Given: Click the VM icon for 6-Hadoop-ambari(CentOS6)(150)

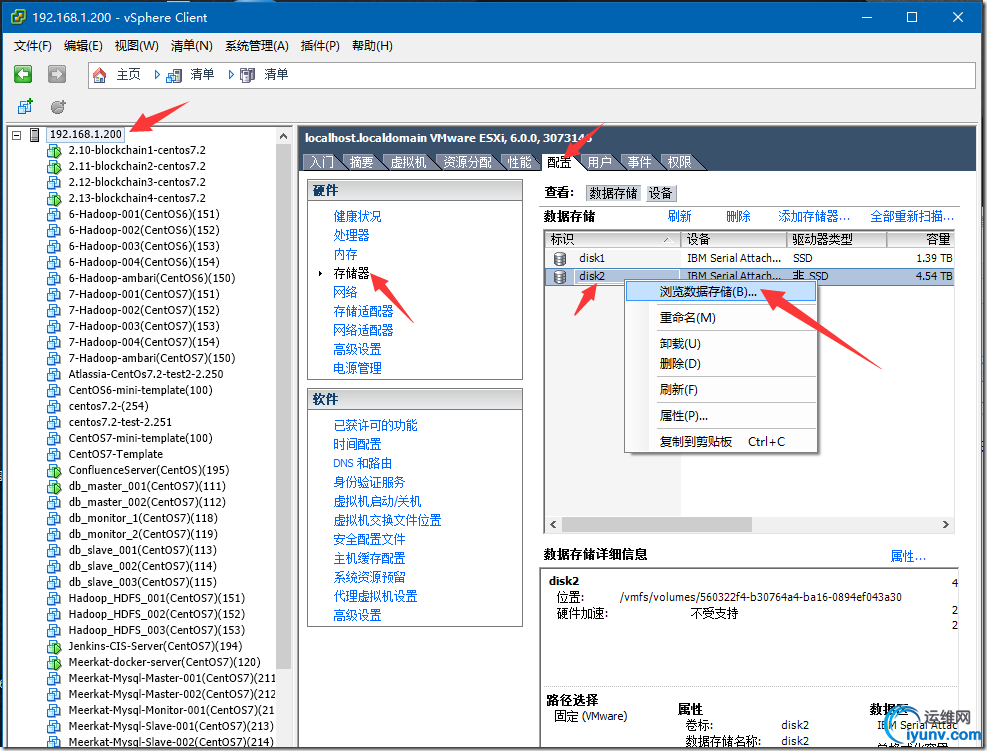Looking at the screenshot, I should click(x=54, y=279).
